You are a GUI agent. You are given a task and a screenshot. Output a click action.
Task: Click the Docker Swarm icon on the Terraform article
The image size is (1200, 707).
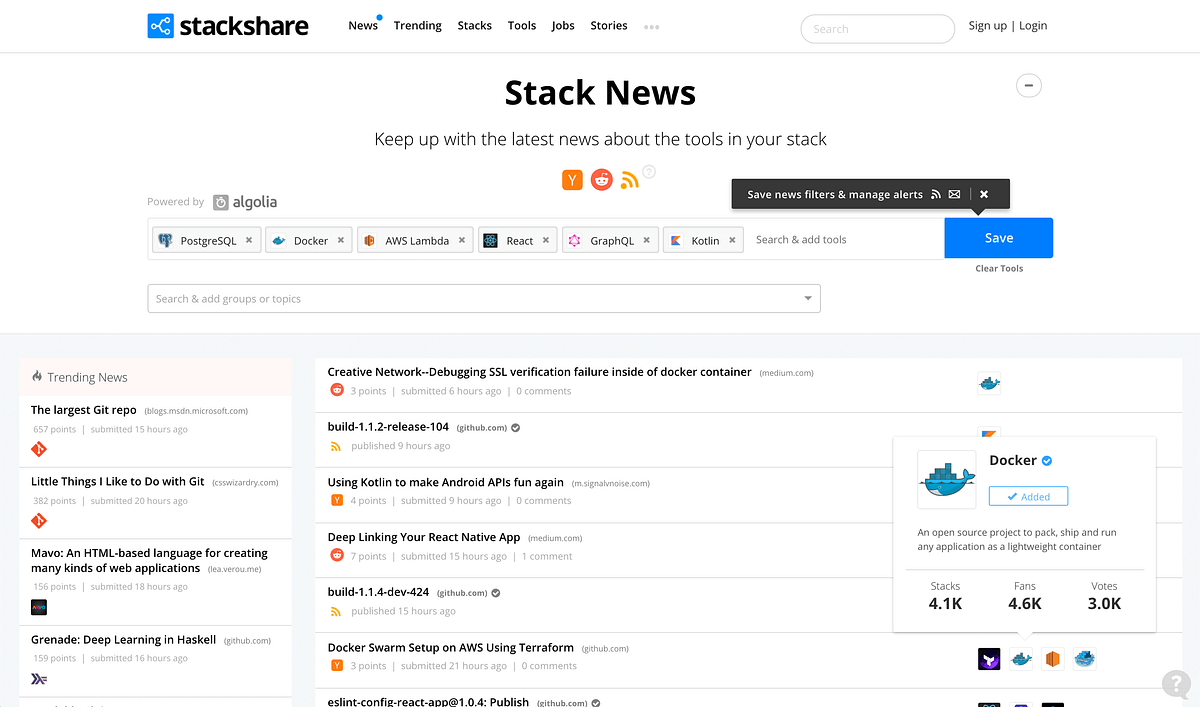(1084, 658)
